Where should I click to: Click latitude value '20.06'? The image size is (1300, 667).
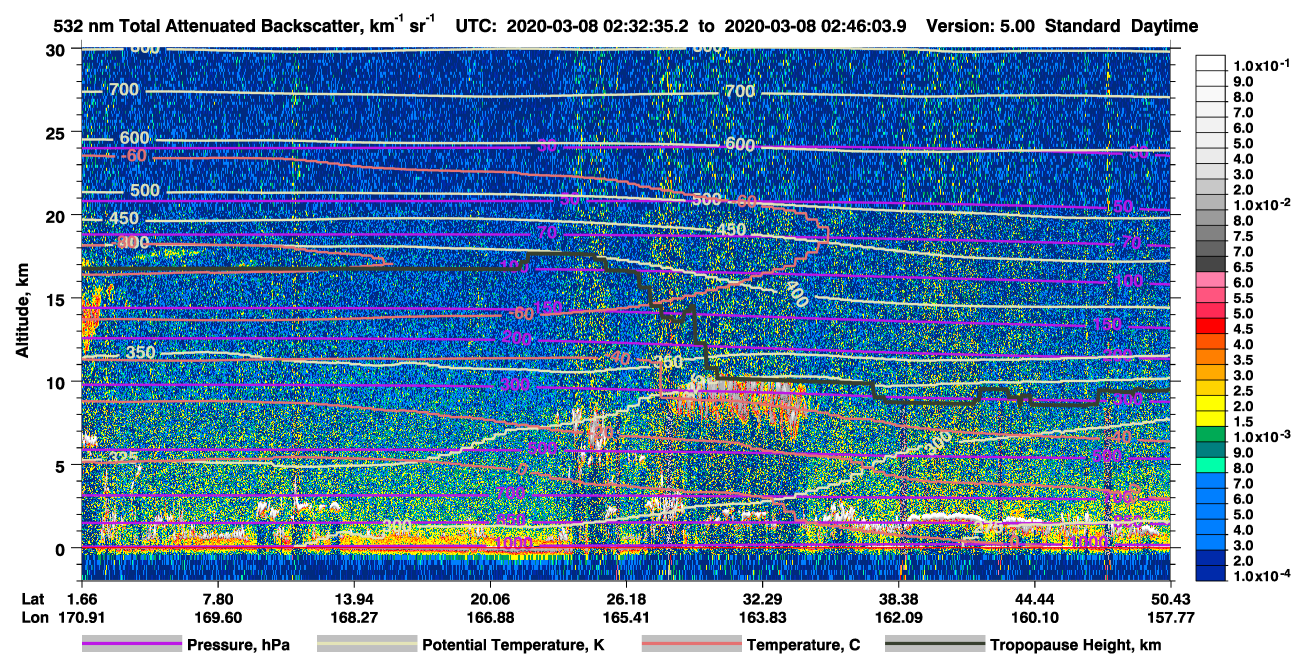490,599
